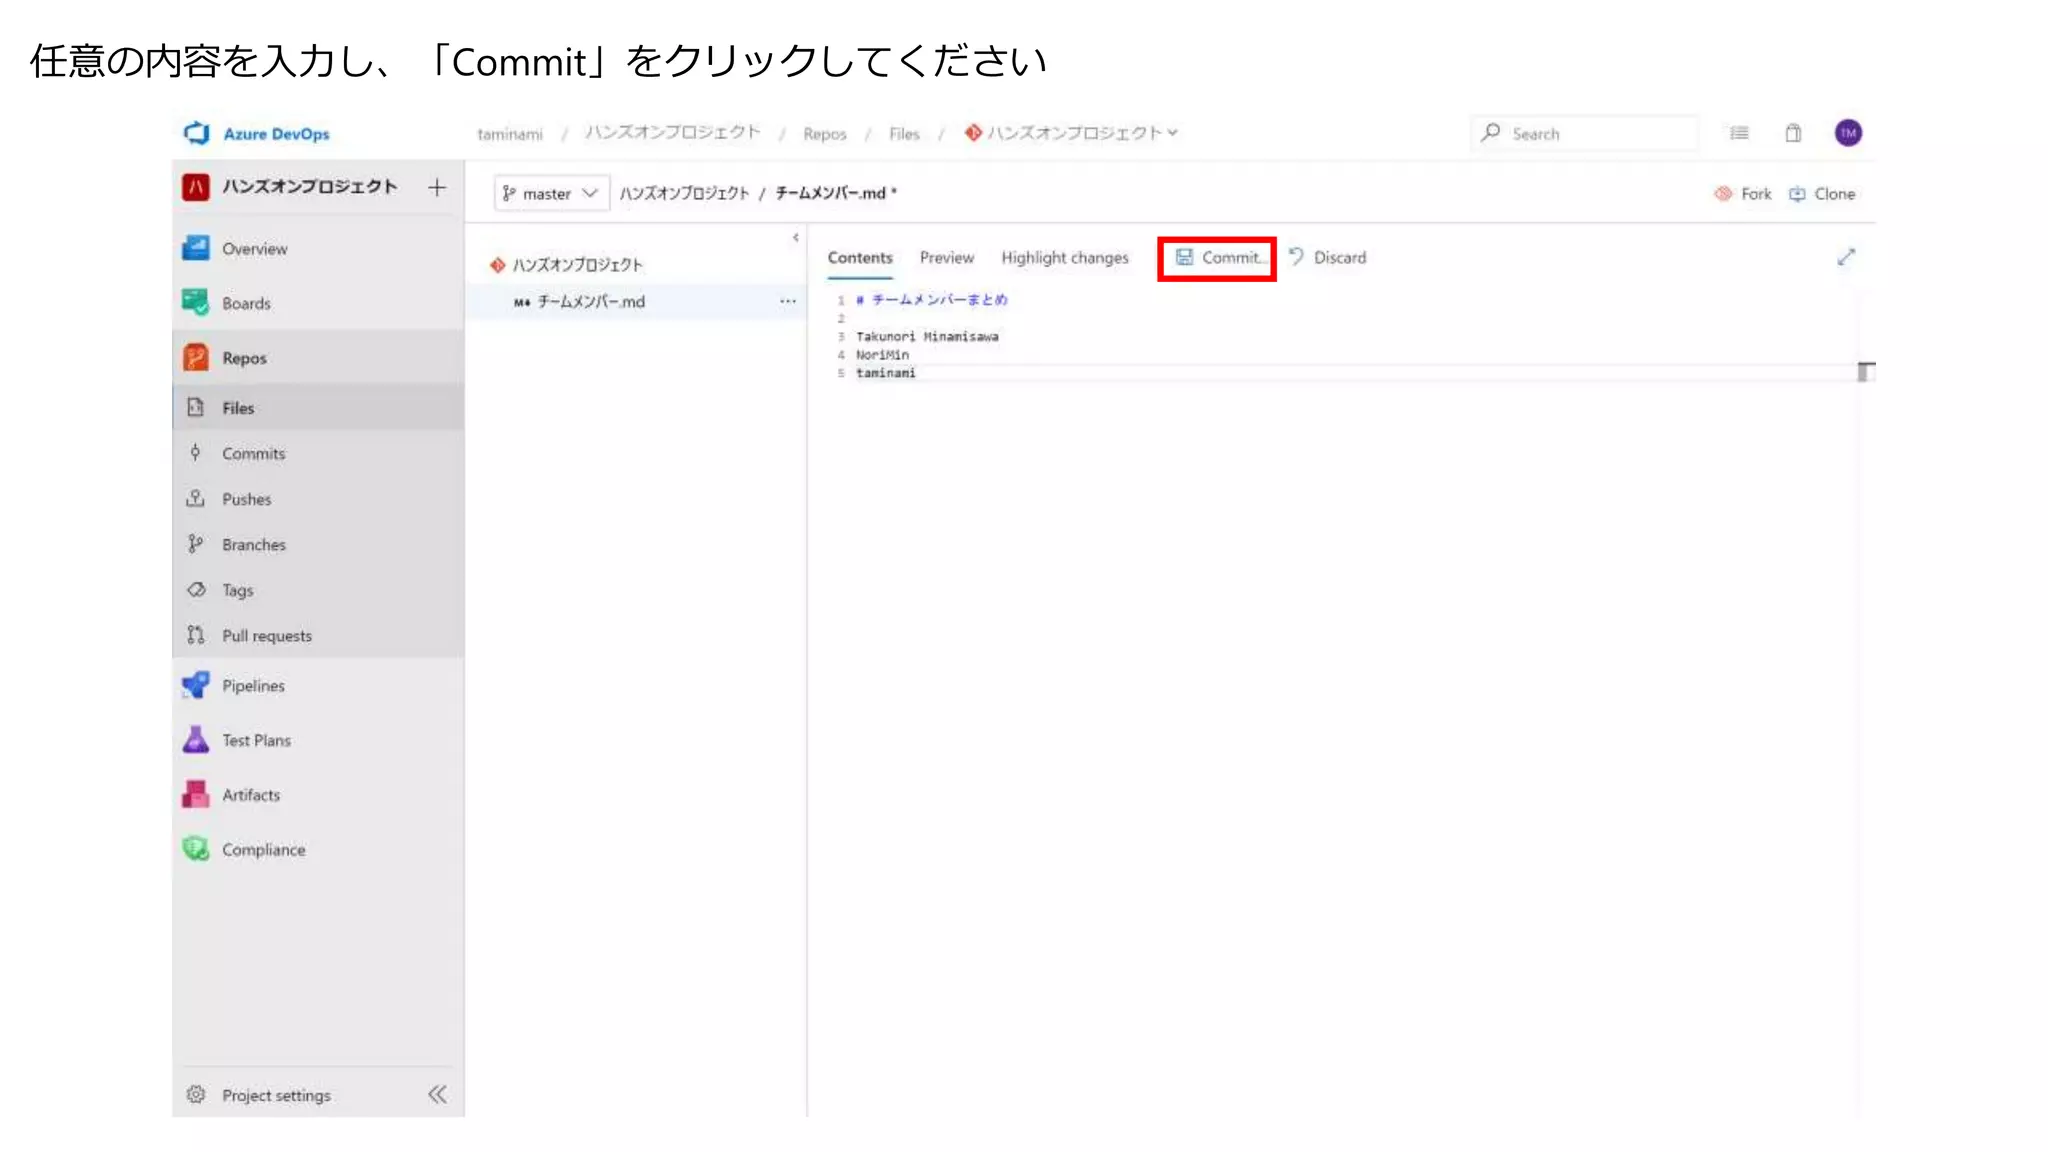Viewport: 2048px width, 1152px height.
Task: Open the work items list icon
Action: click(x=1740, y=133)
